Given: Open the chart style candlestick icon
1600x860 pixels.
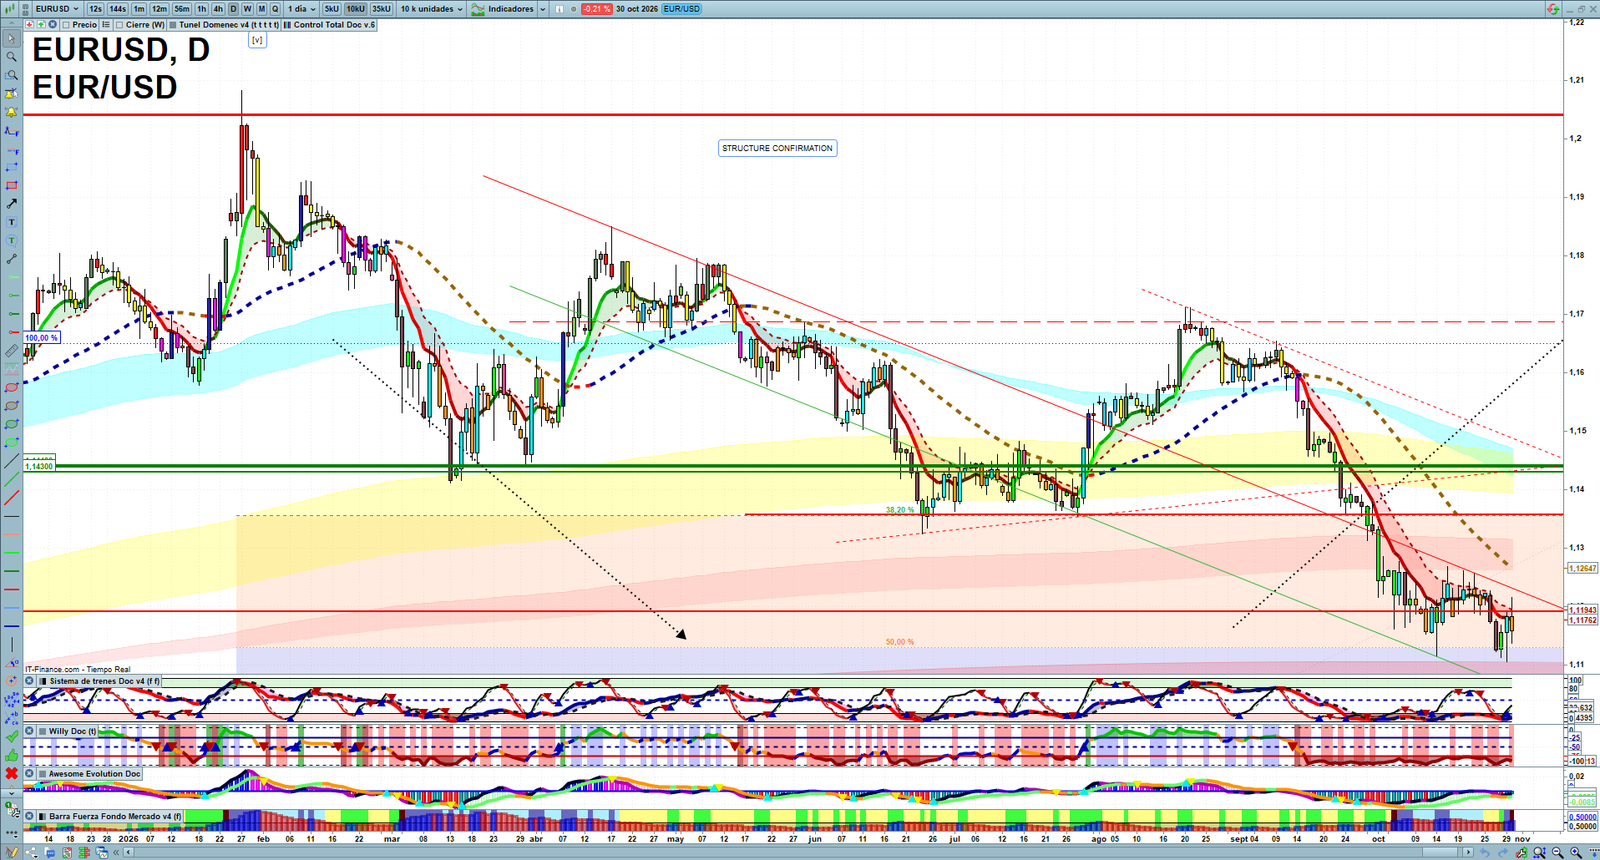Looking at the screenshot, I should click(x=11, y=9).
